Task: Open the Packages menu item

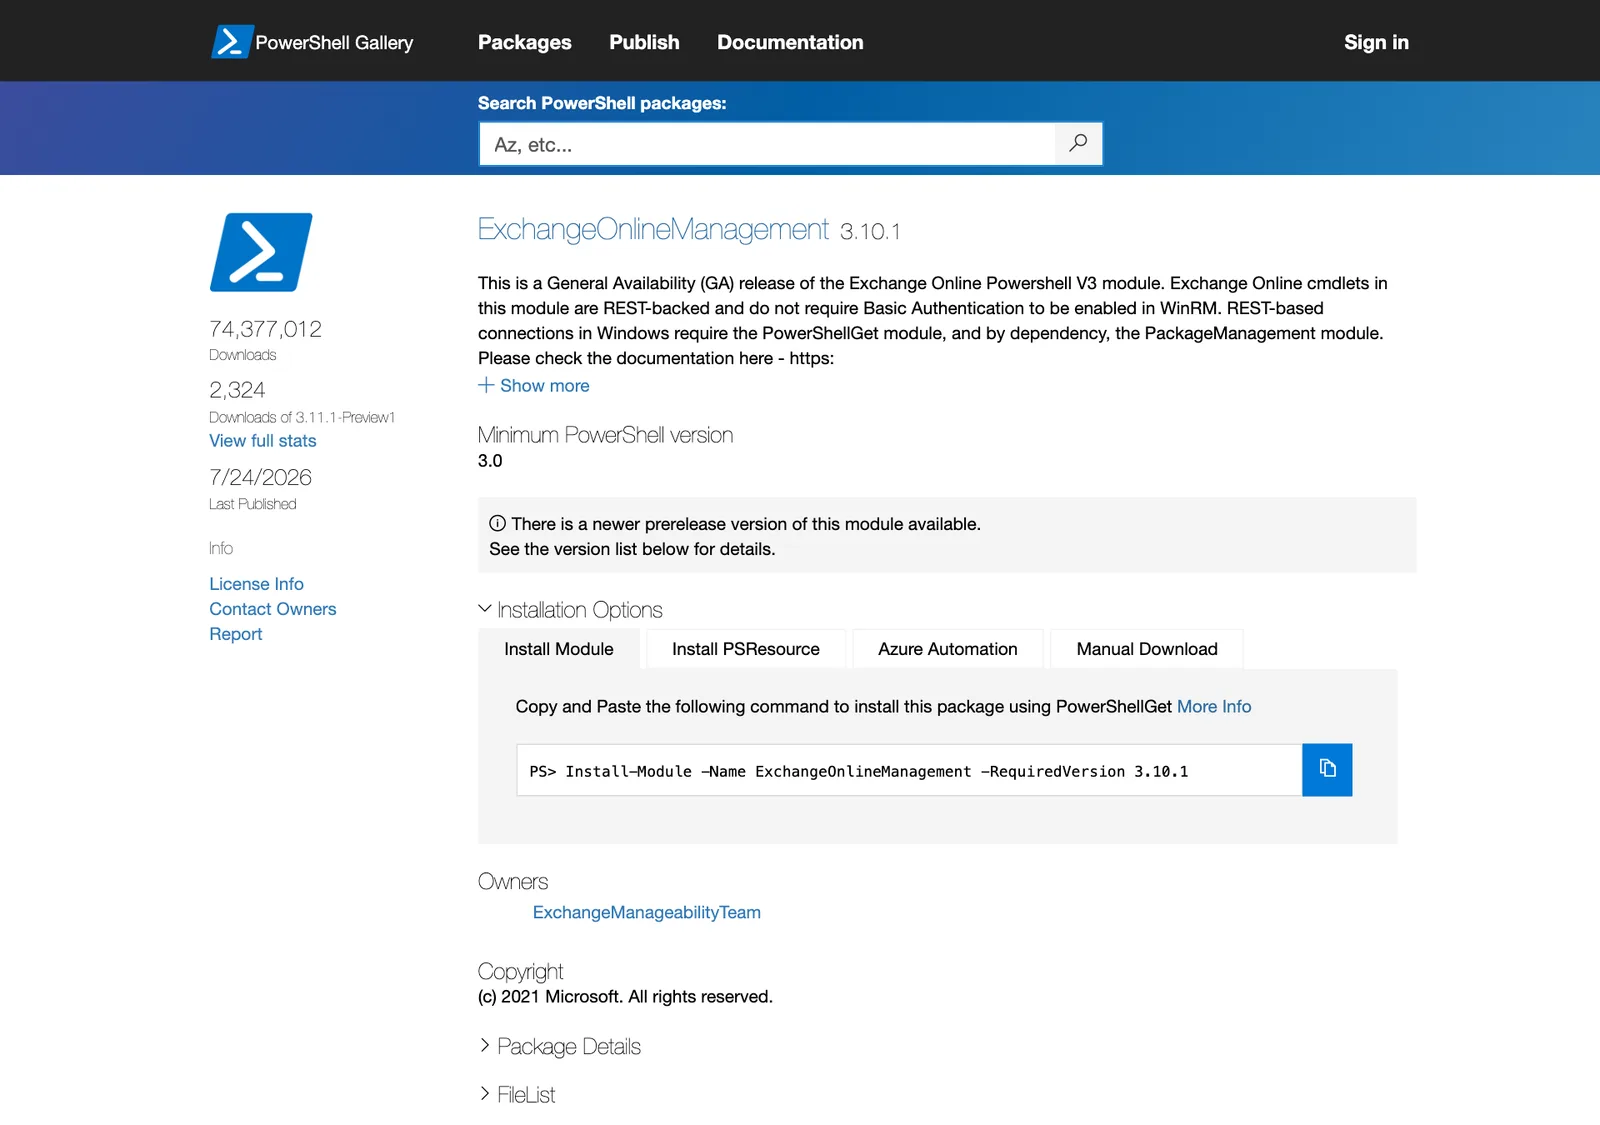Action: pyautogui.click(x=524, y=42)
